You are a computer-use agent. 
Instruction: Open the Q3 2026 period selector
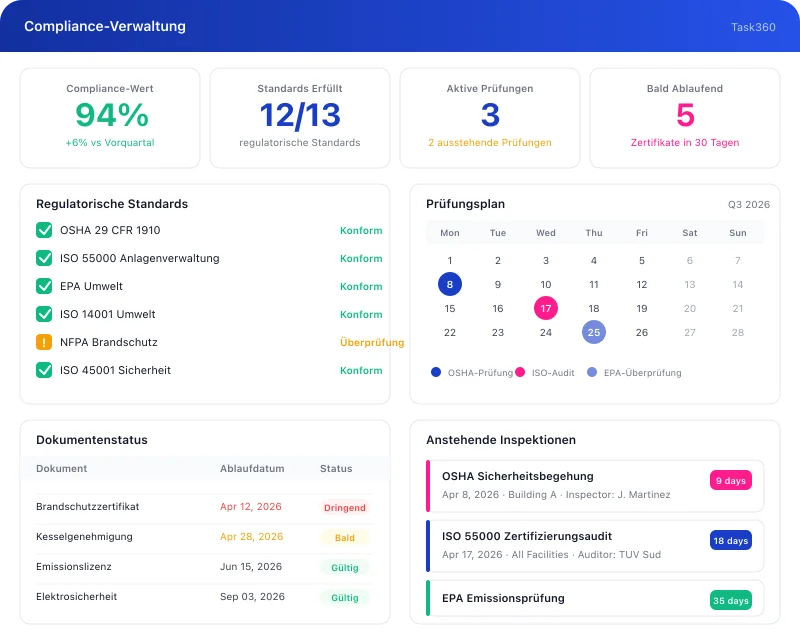tap(748, 204)
